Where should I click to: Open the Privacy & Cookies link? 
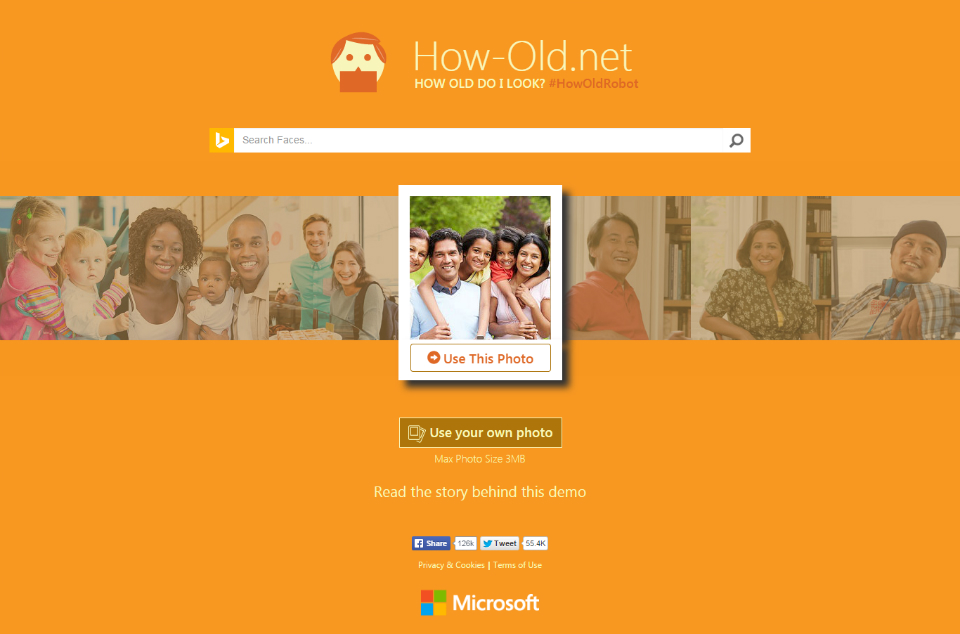(451, 565)
